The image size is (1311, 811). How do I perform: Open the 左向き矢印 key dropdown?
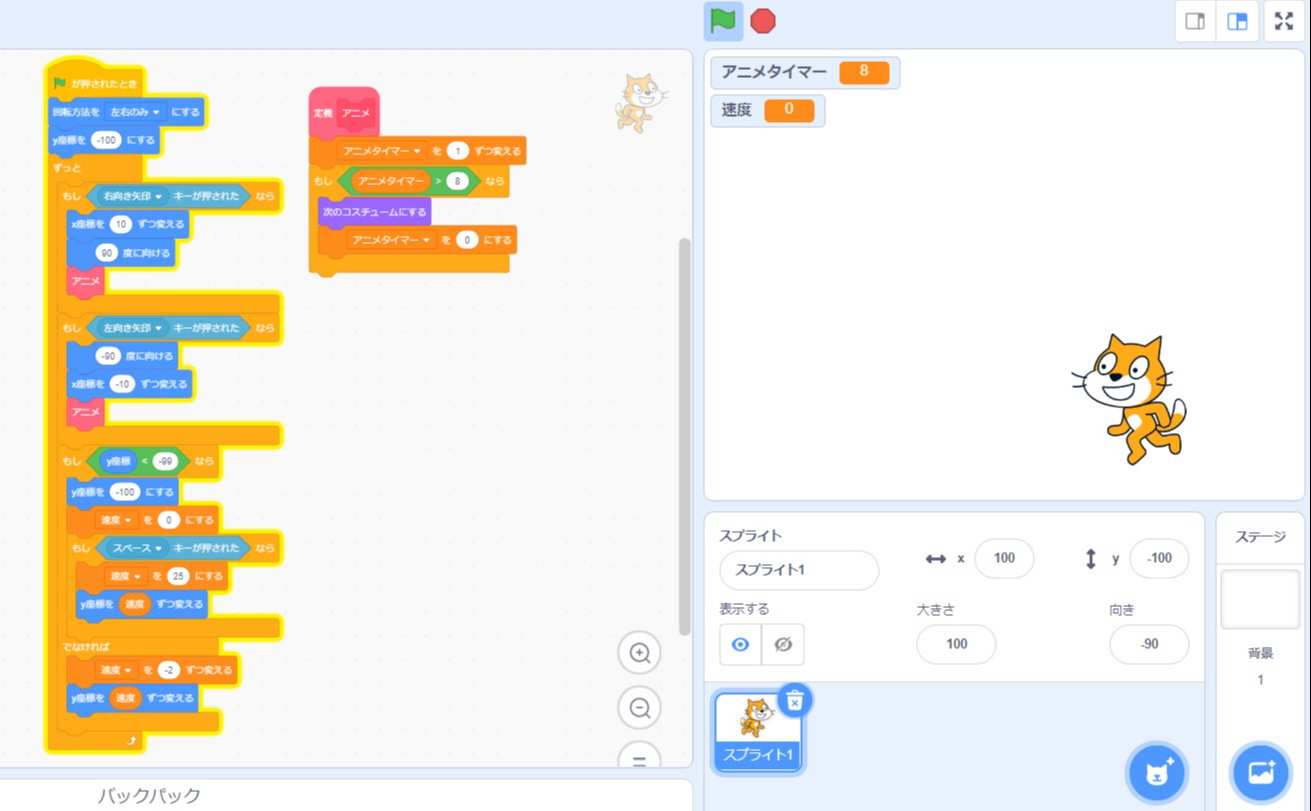coord(133,328)
